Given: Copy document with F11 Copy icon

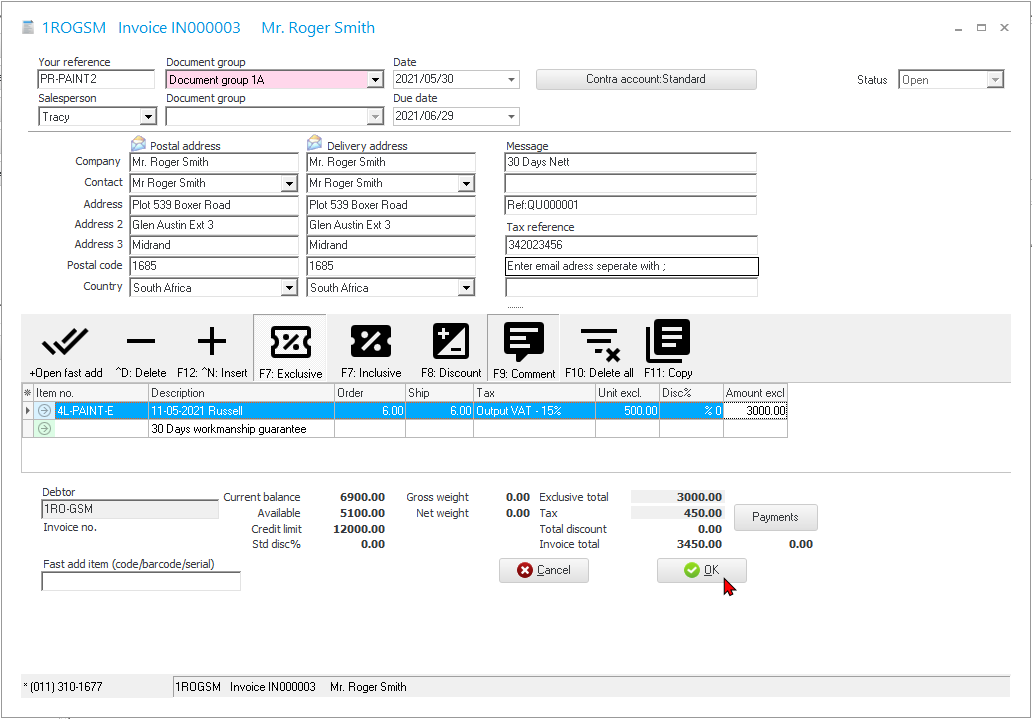Looking at the screenshot, I should click(x=668, y=343).
